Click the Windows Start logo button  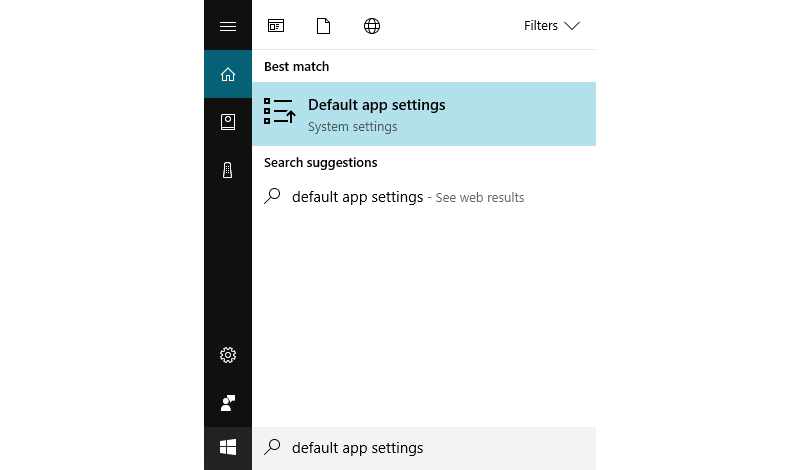228,448
